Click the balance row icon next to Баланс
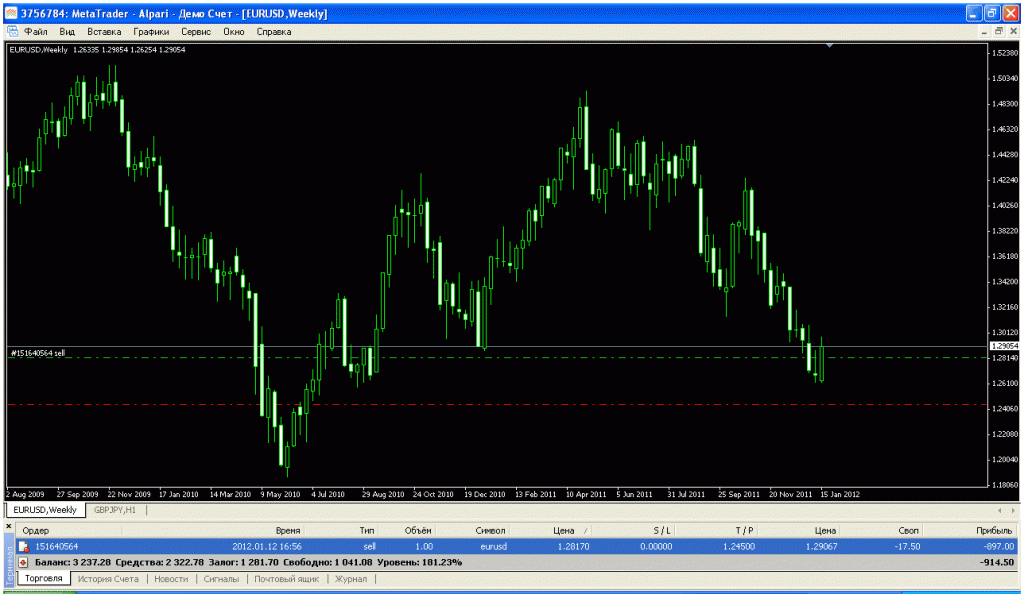Image resolution: width=1024 pixels, height=594 pixels. 24,562
